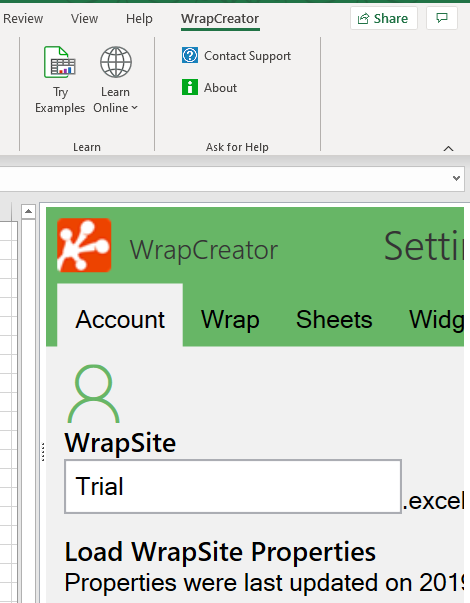Screen dimensions: 470x603
Task: Click the WrapSite label text
Action: tap(120, 443)
